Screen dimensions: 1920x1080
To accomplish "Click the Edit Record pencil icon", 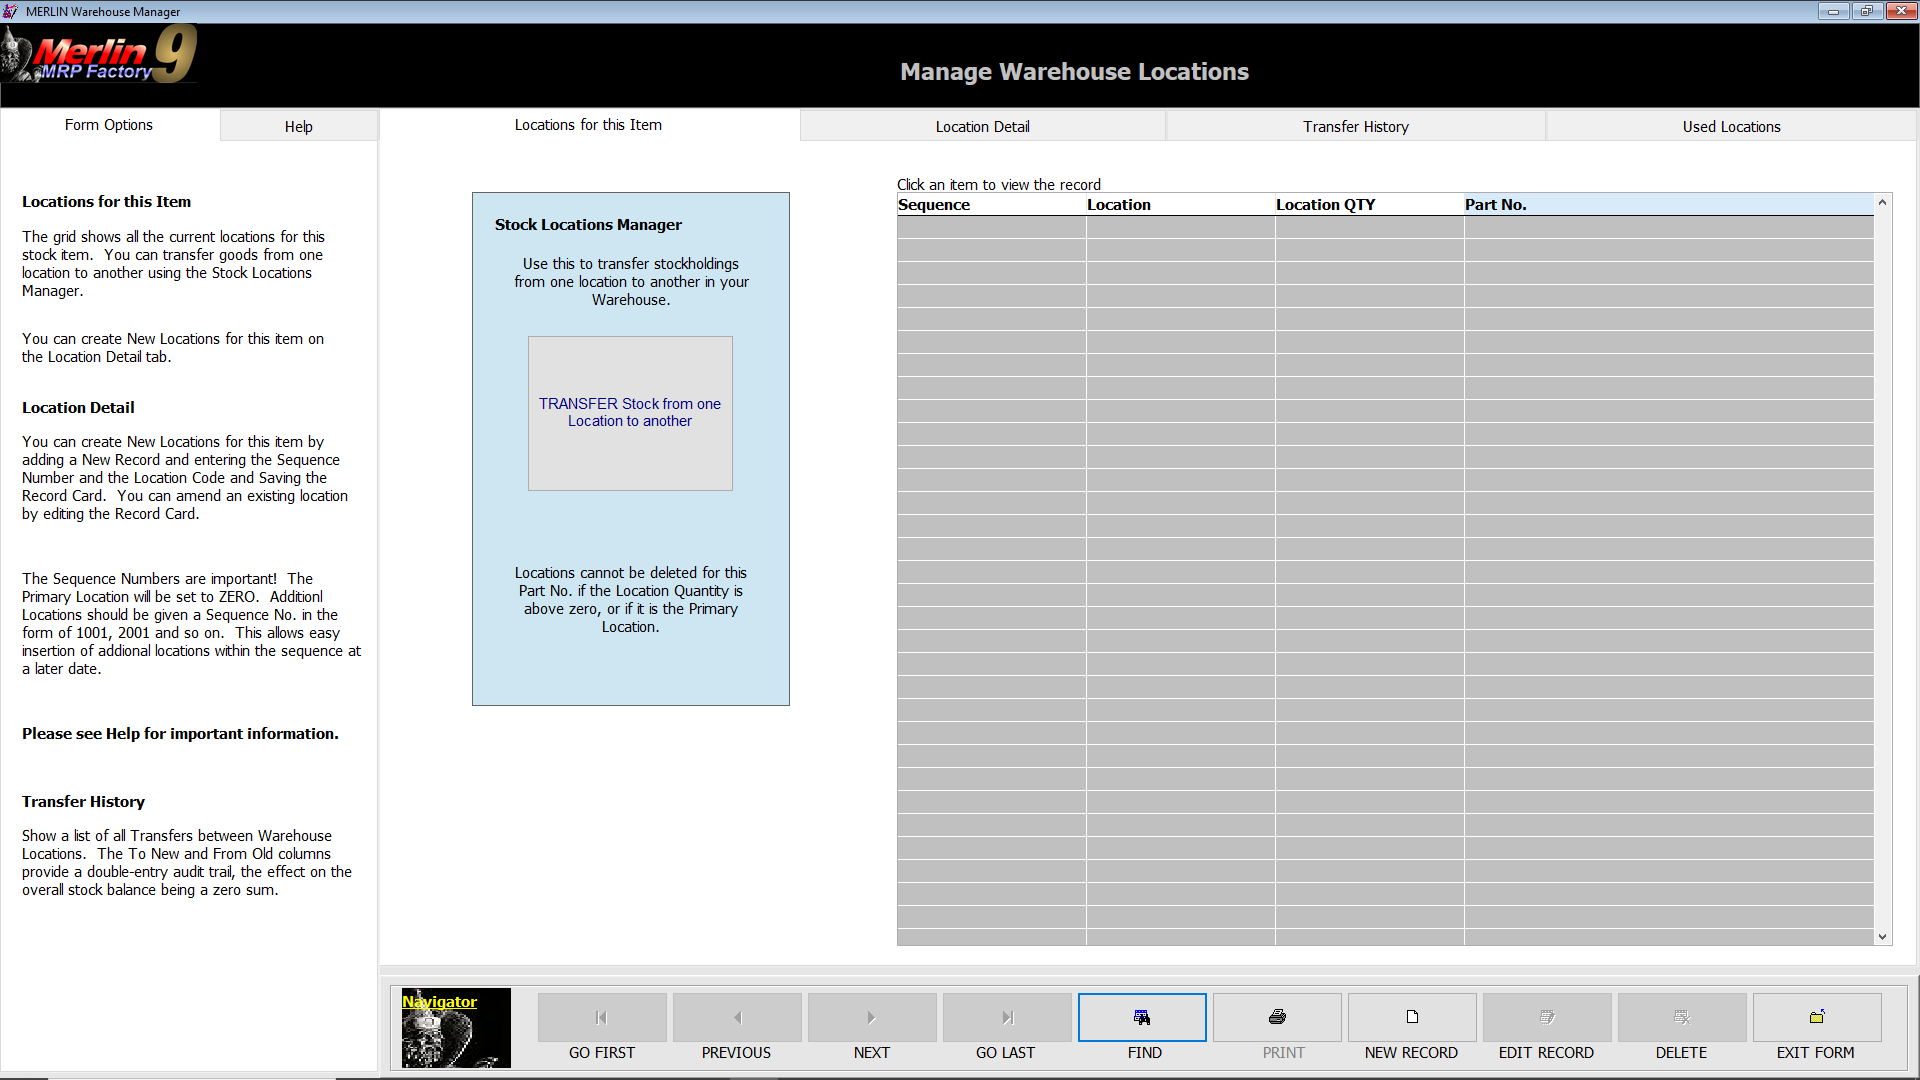I will click(1547, 1017).
